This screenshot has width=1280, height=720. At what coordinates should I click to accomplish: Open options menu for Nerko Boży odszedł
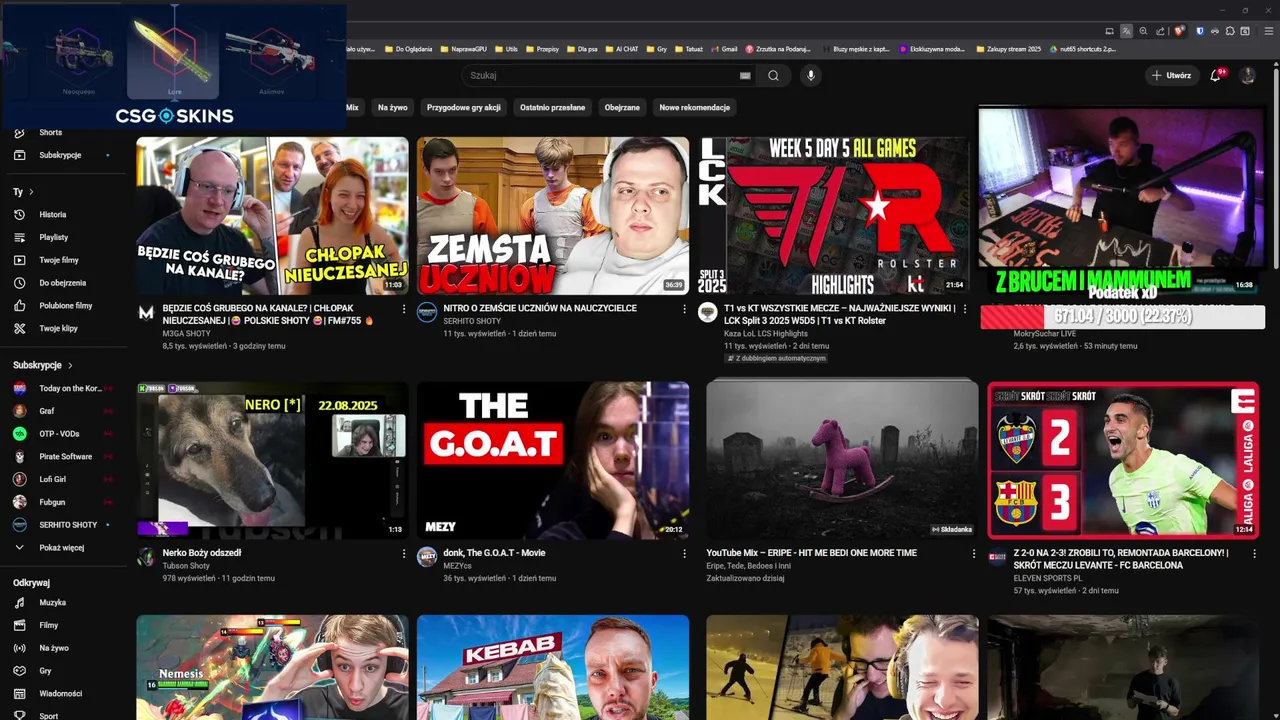click(x=404, y=553)
